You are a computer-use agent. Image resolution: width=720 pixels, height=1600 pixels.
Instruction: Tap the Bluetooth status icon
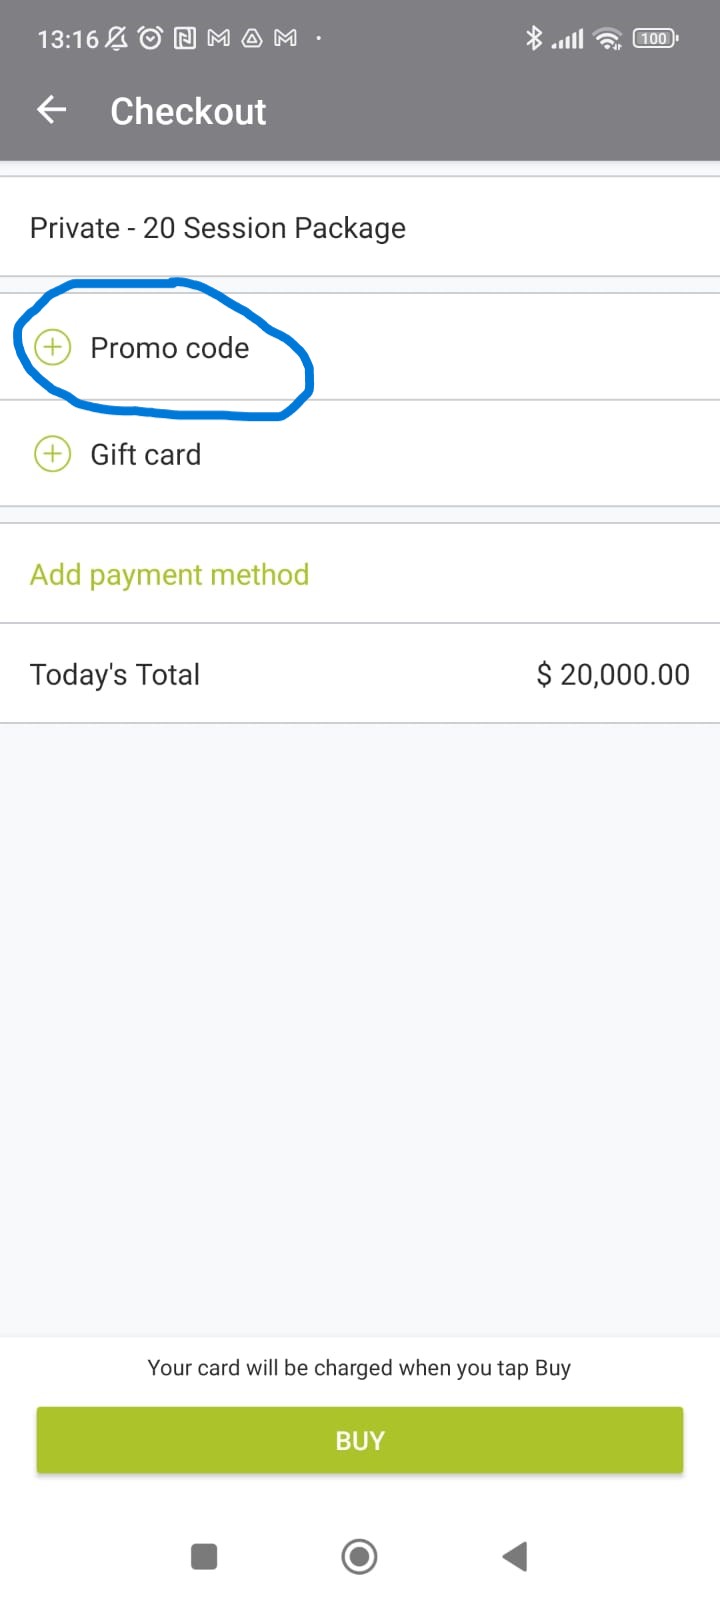point(534,38)
